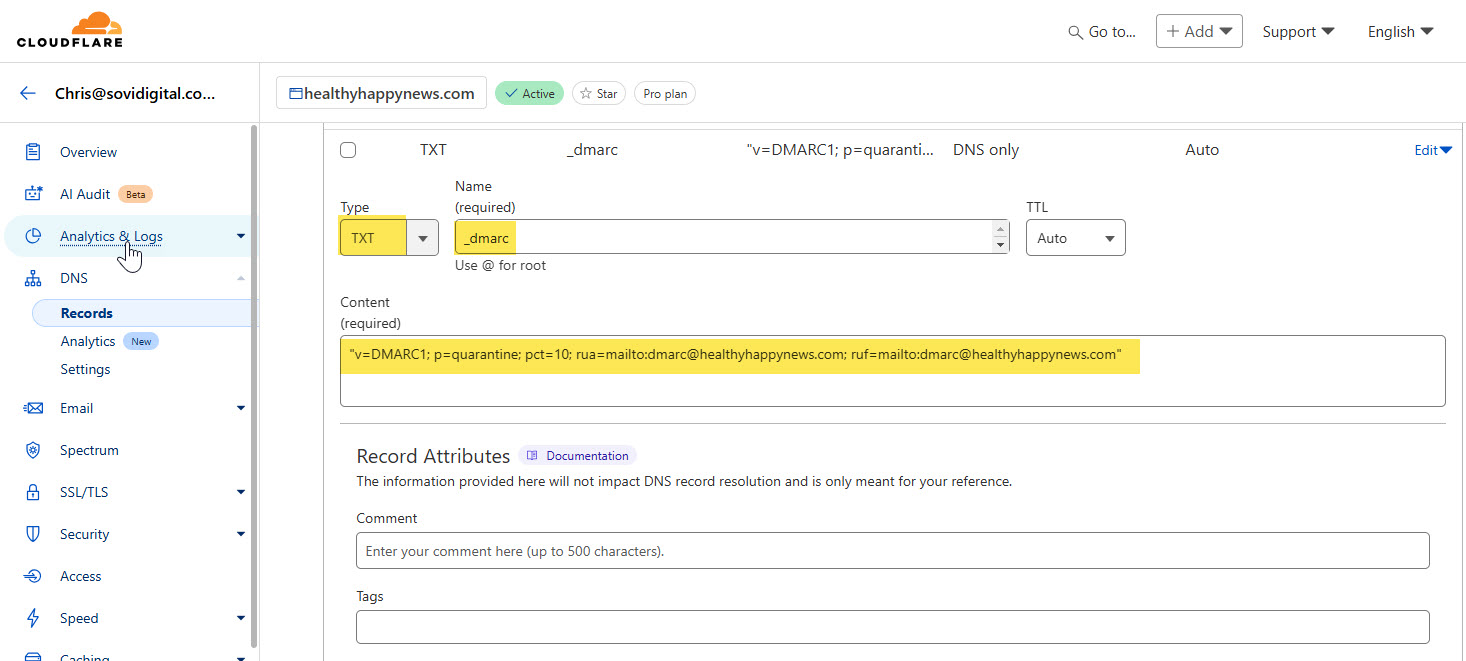The height and width of the screenshot is (661, 1466).
Task: Click the Access arrow icon
Action: pos(33,576)
